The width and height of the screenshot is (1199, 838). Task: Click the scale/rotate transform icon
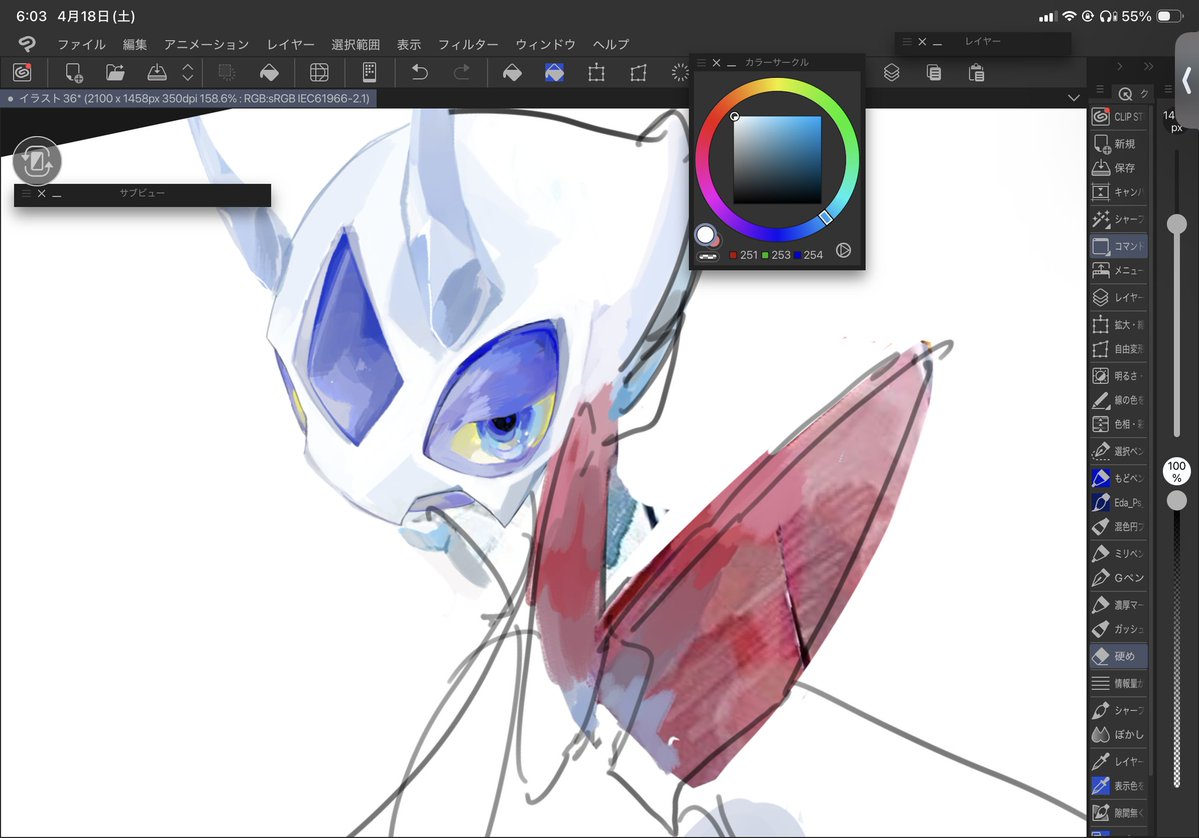[x=596, y=73]
